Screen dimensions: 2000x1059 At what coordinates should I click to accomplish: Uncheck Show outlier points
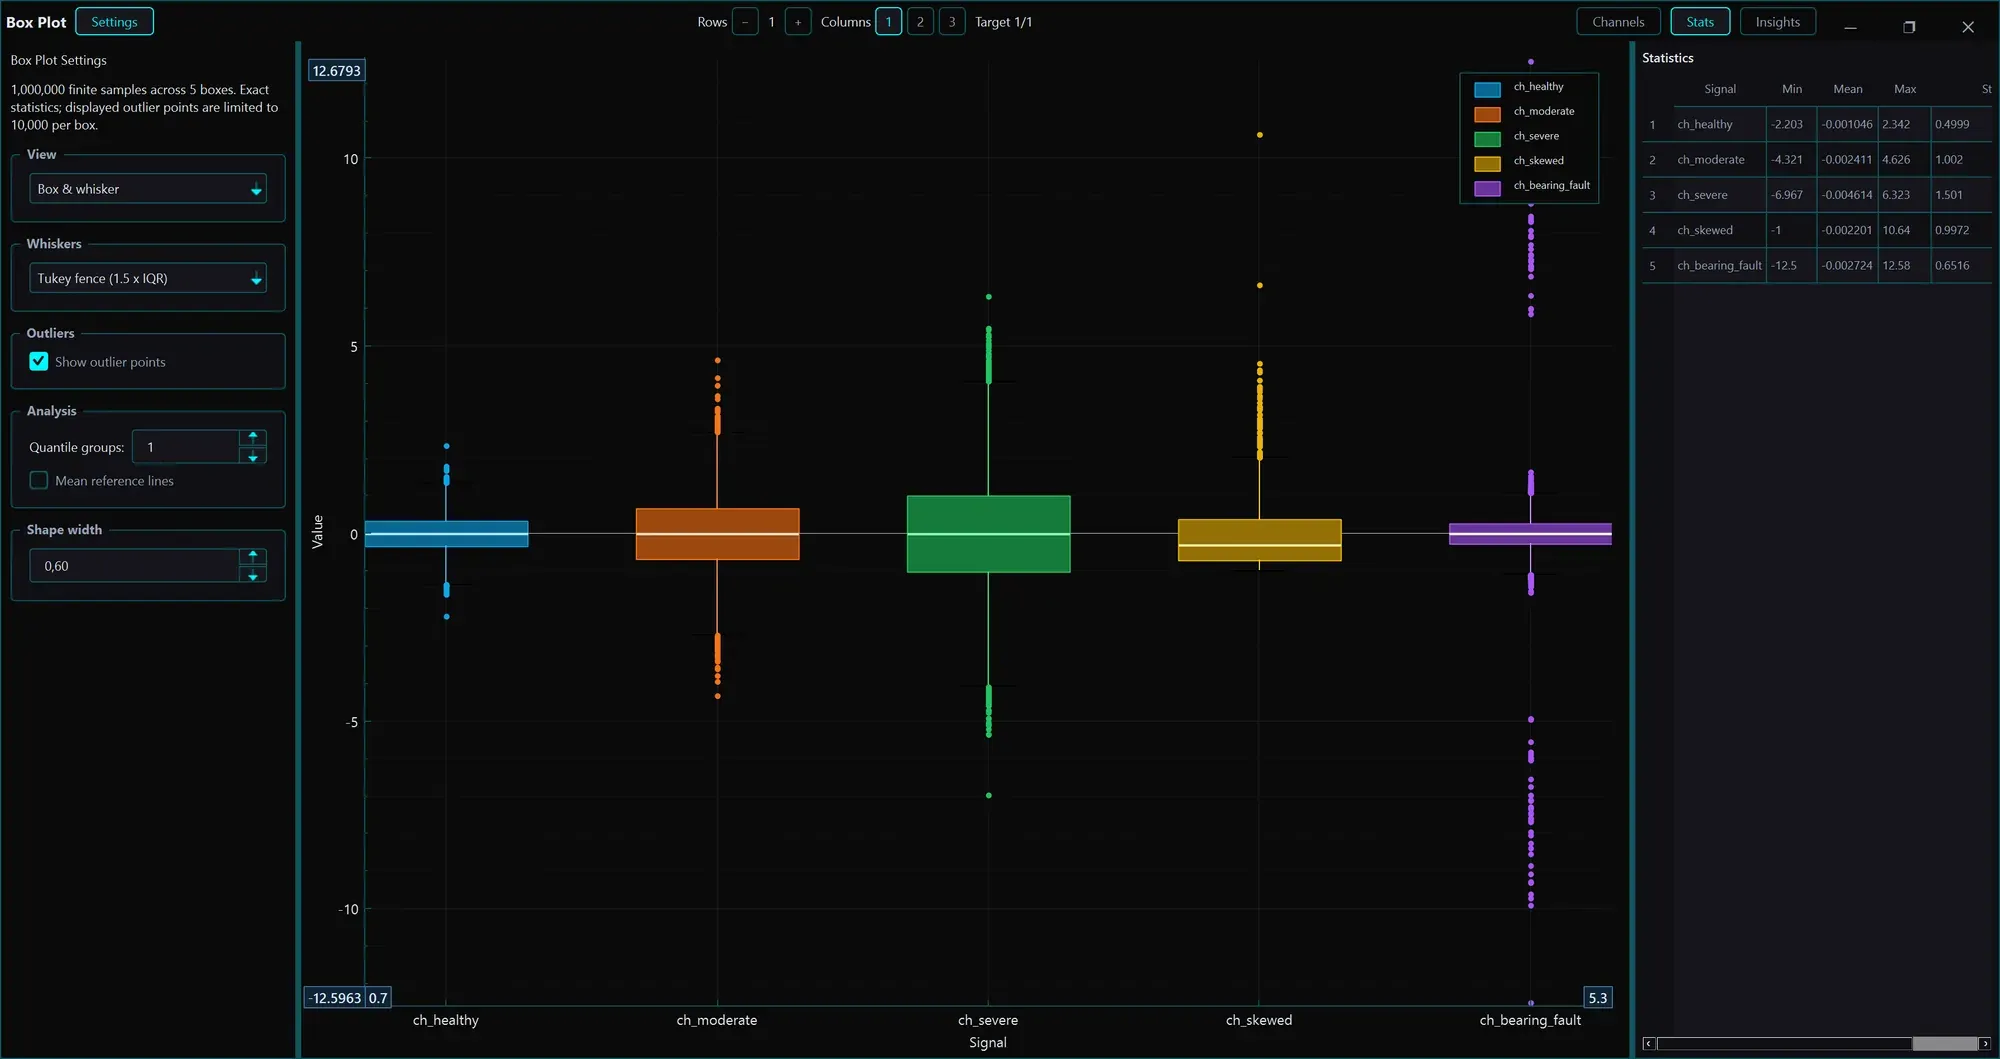39,362
